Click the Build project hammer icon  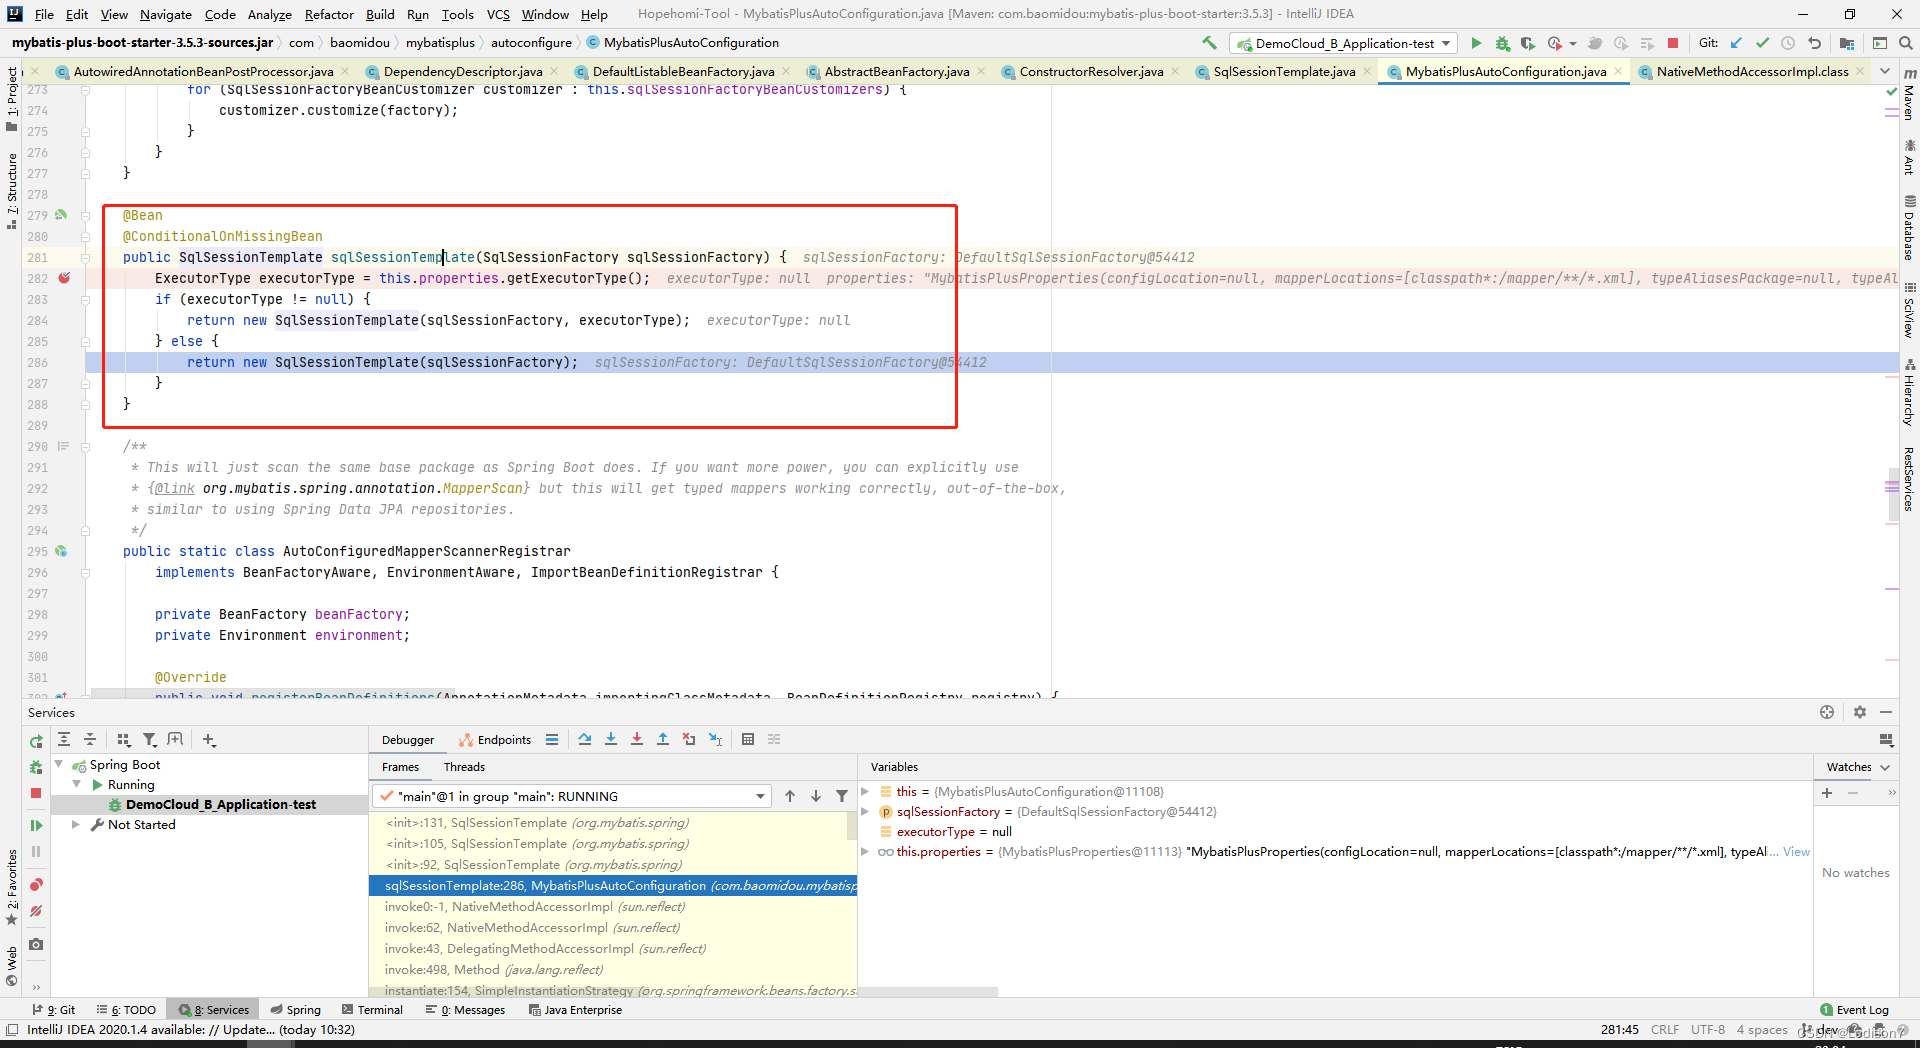coord(1209,43)
